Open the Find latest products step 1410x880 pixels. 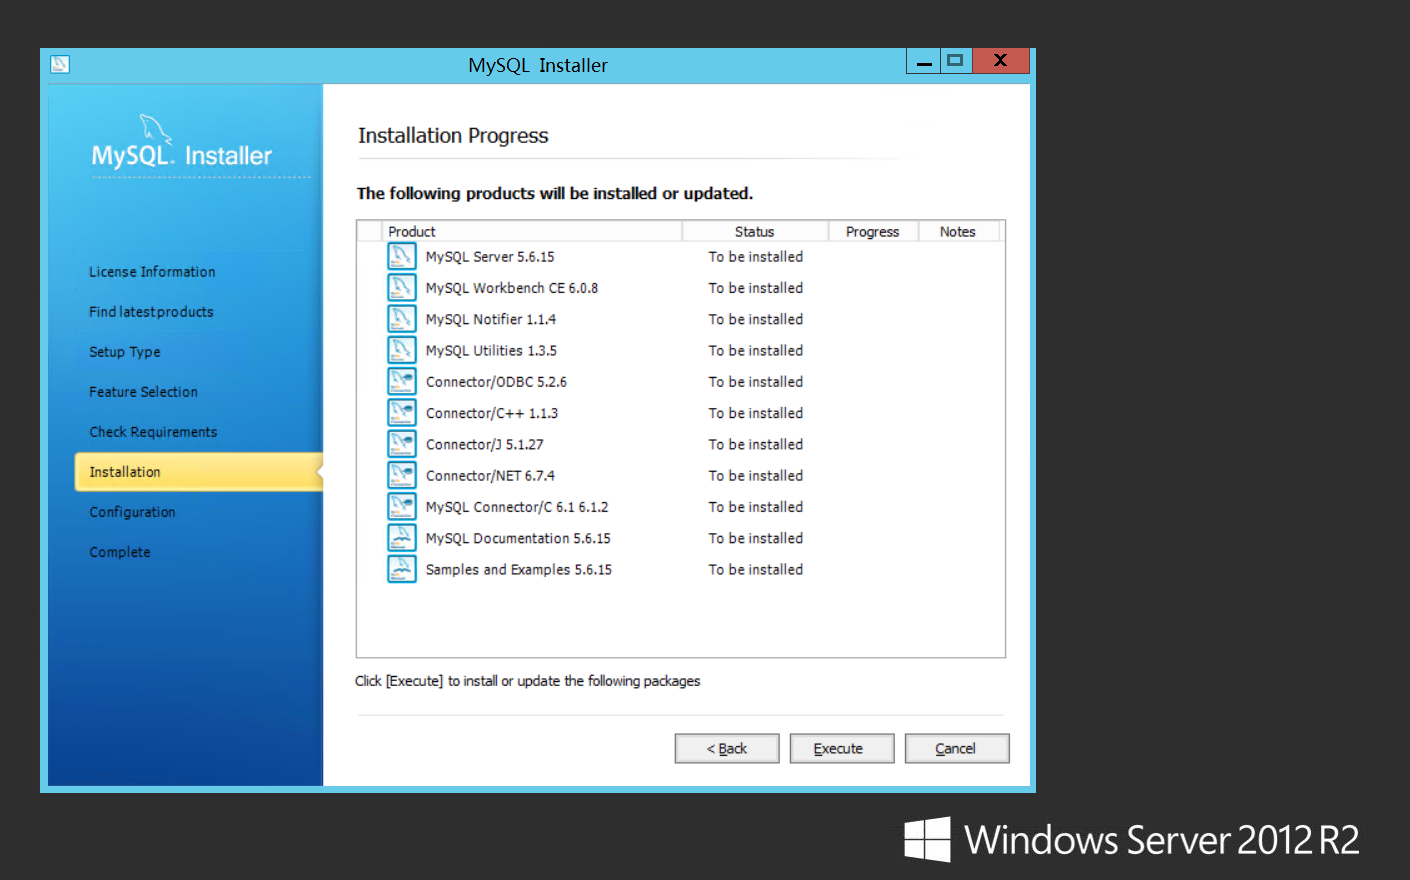(x=151, y=312)
